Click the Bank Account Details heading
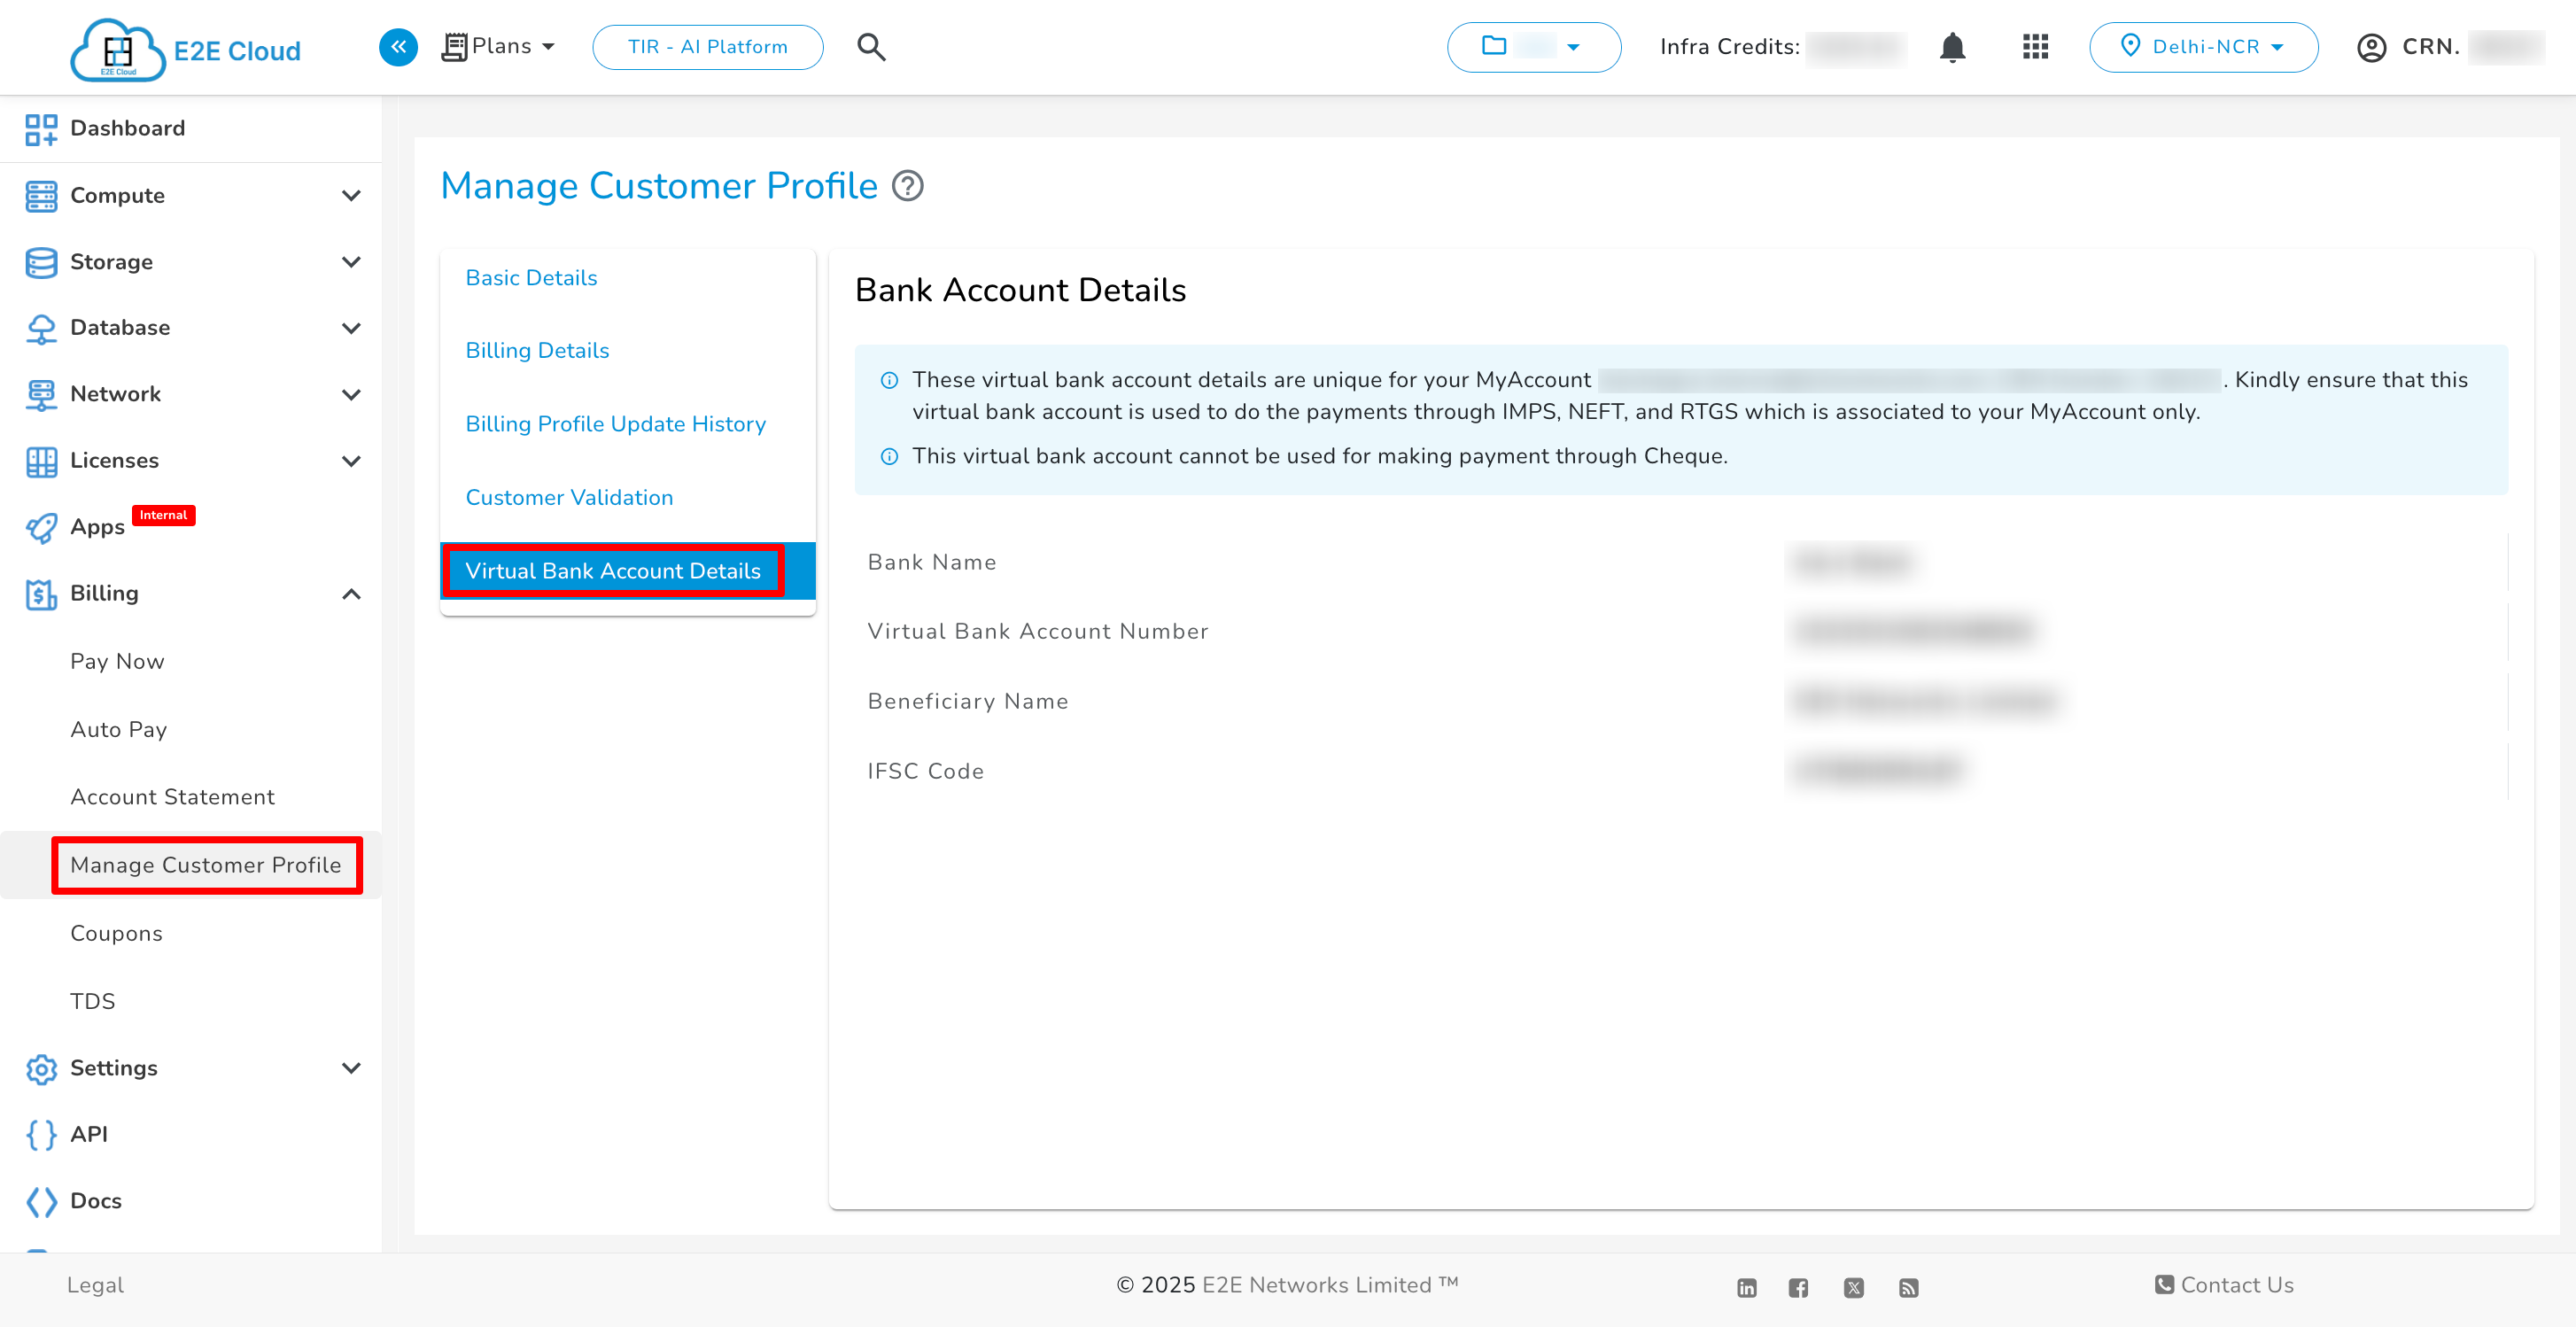The image size is (2576, 1327). click(1020, 290)
